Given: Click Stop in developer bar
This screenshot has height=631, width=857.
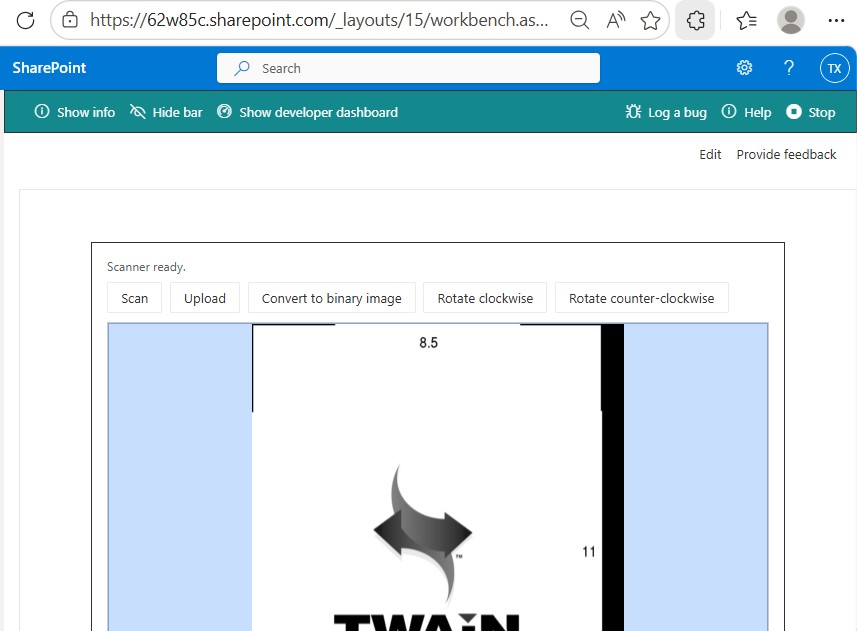Looking at the screenshot, I should 811,112.
